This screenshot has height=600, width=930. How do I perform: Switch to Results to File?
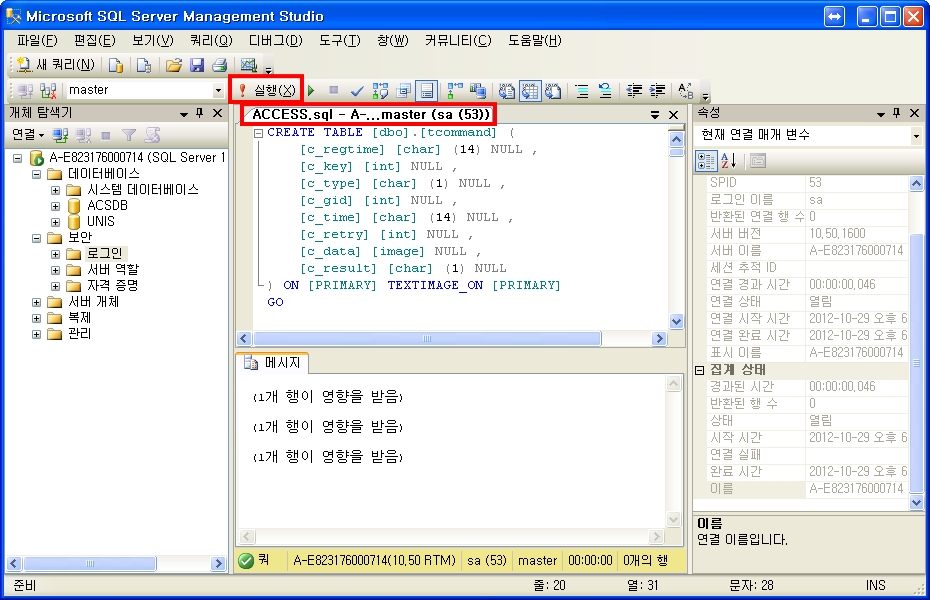(553, 91)
